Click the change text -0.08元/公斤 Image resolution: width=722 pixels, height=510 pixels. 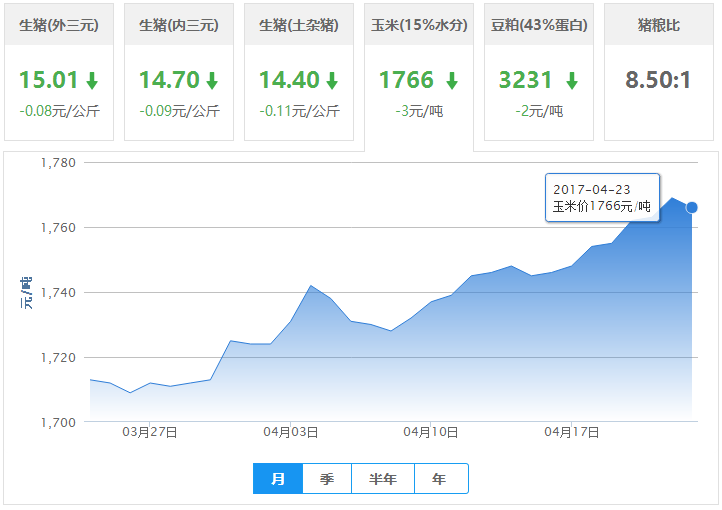[59, 111]
